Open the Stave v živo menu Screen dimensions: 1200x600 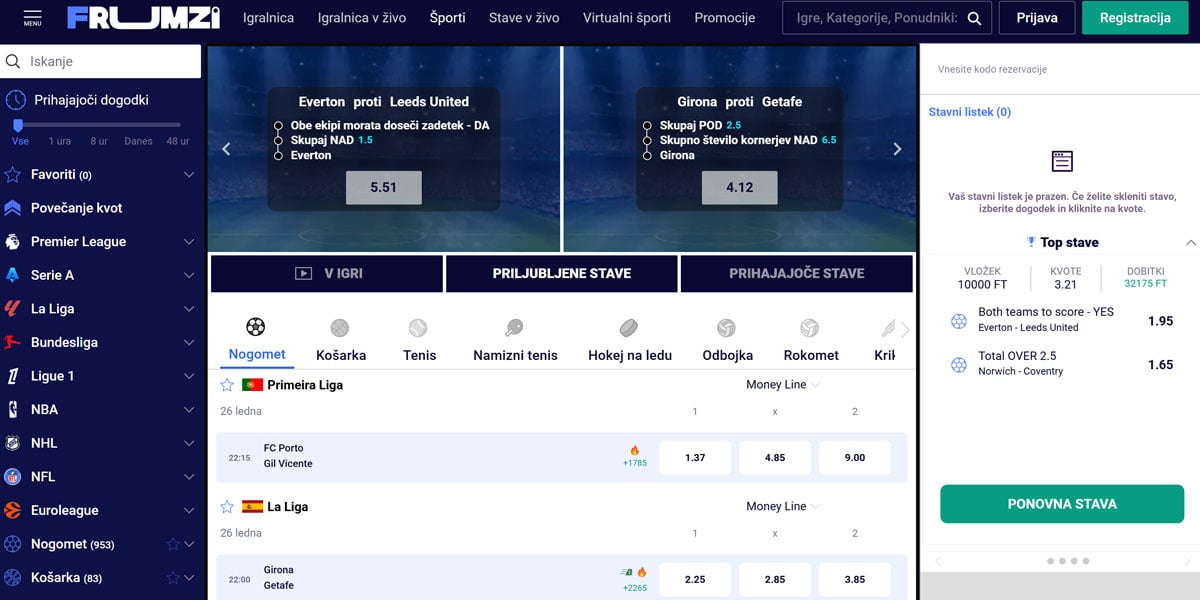(x=524, y=18)
